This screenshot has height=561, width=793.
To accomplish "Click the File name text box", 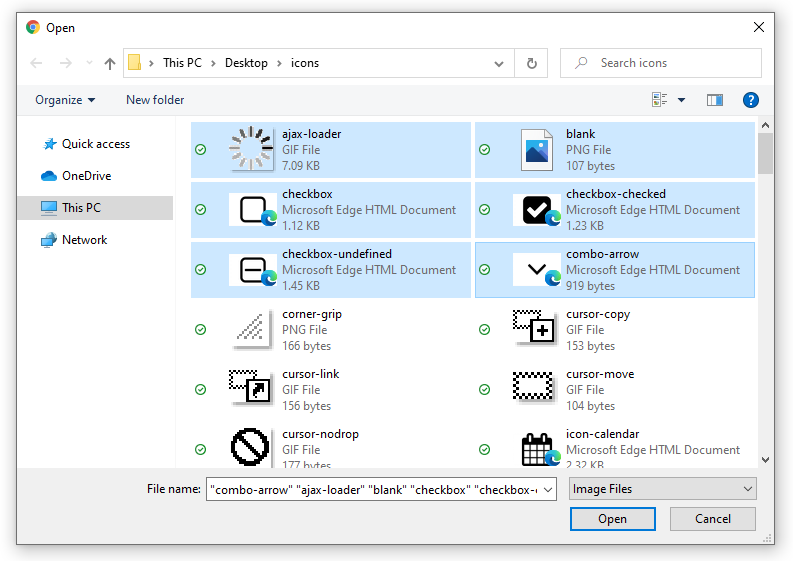I will point(373,489).
